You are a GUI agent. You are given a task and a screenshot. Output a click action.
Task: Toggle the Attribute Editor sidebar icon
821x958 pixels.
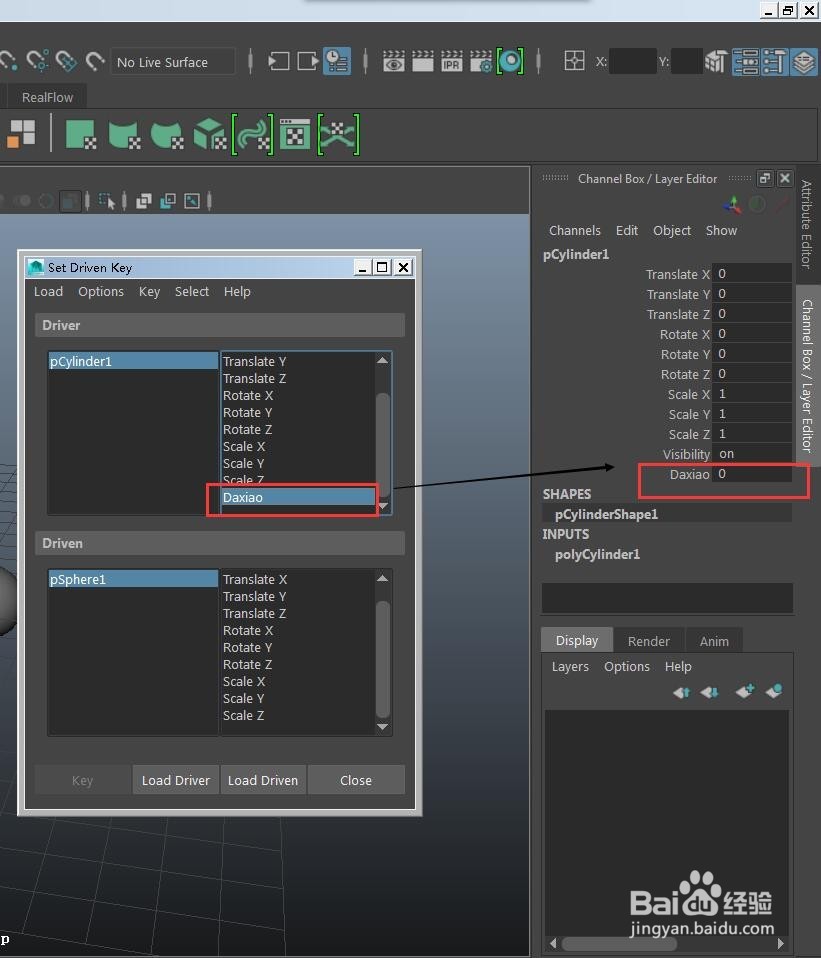(745, 61)
